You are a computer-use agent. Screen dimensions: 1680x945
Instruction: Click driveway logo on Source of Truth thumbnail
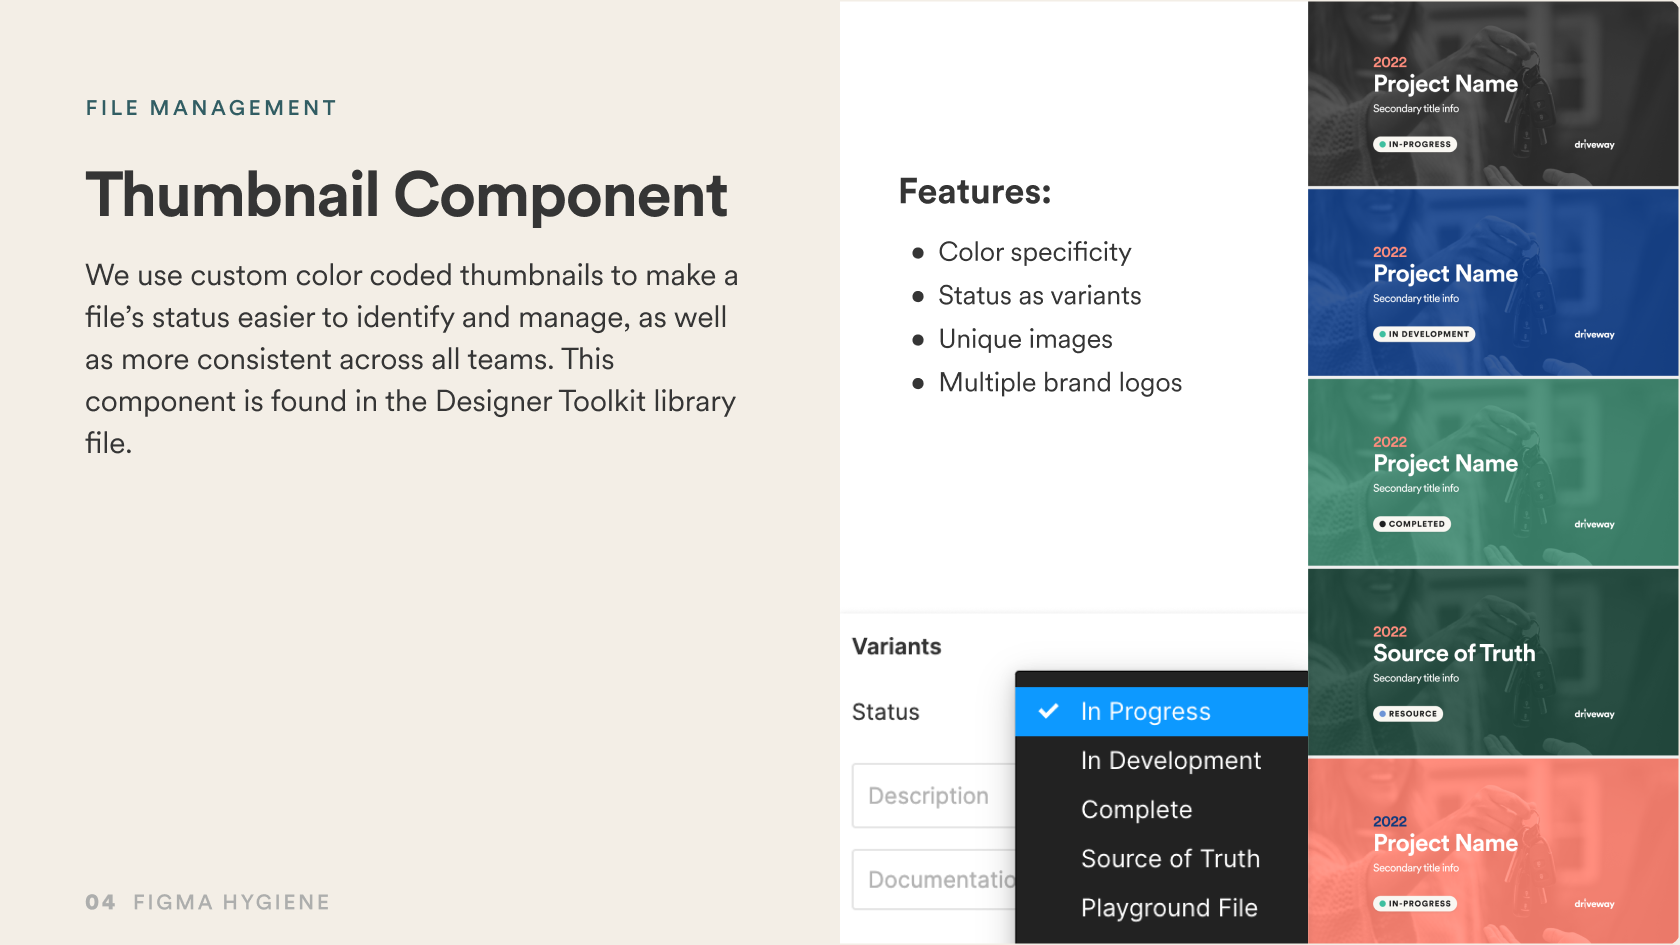pyautogui.click(x=1594, y=714)
